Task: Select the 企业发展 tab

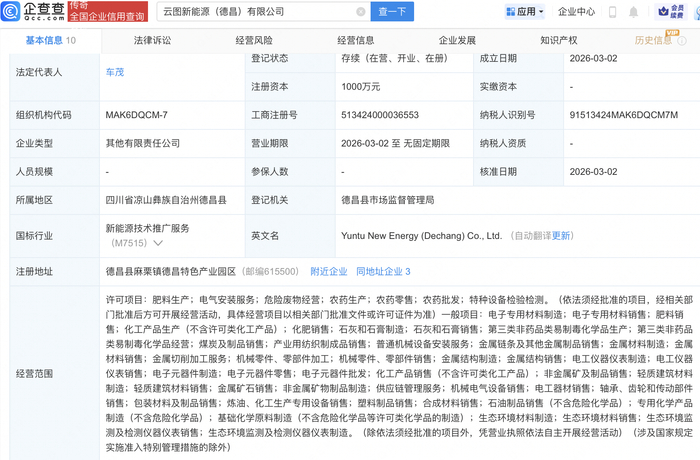Action: tap(457, 40)
